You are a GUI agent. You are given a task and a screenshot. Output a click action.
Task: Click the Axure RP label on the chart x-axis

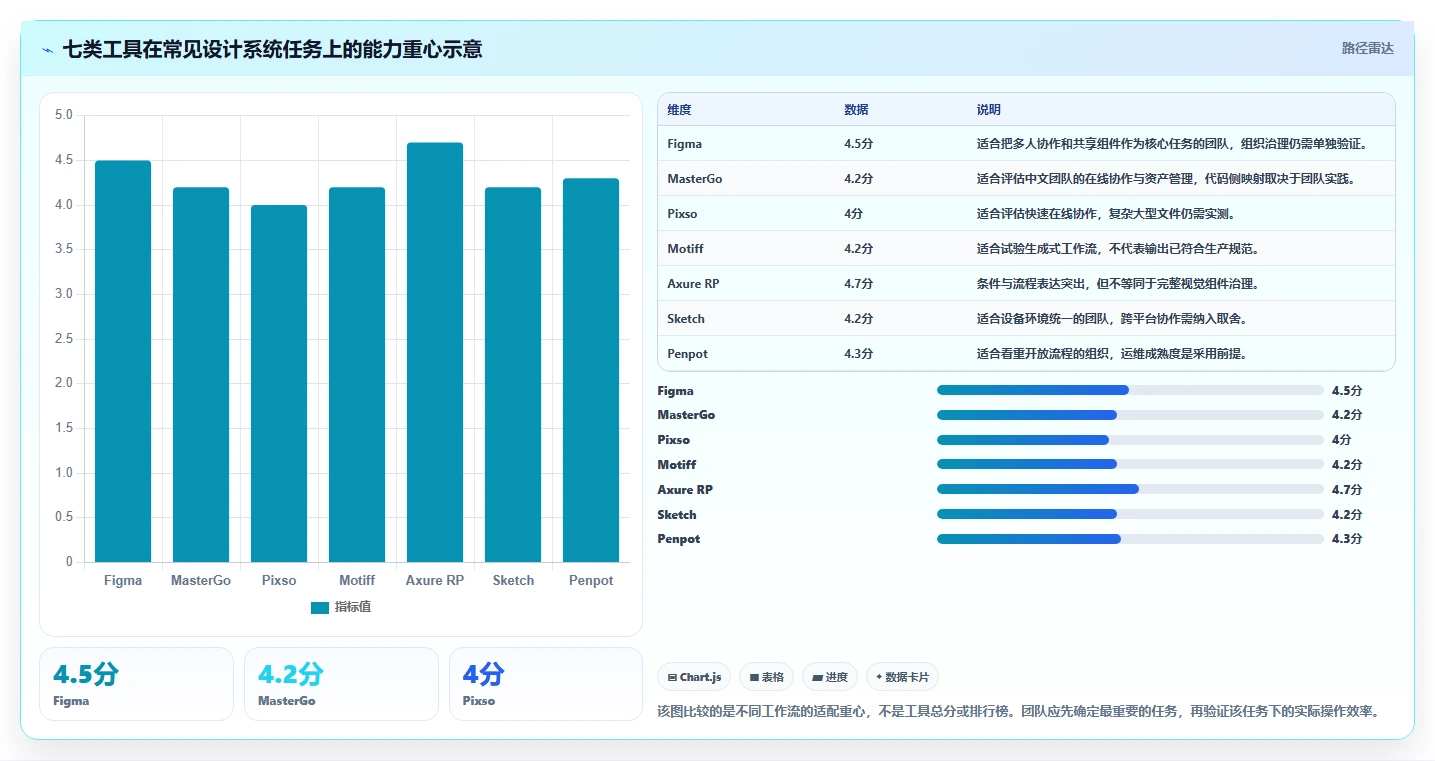pos(435,581)
